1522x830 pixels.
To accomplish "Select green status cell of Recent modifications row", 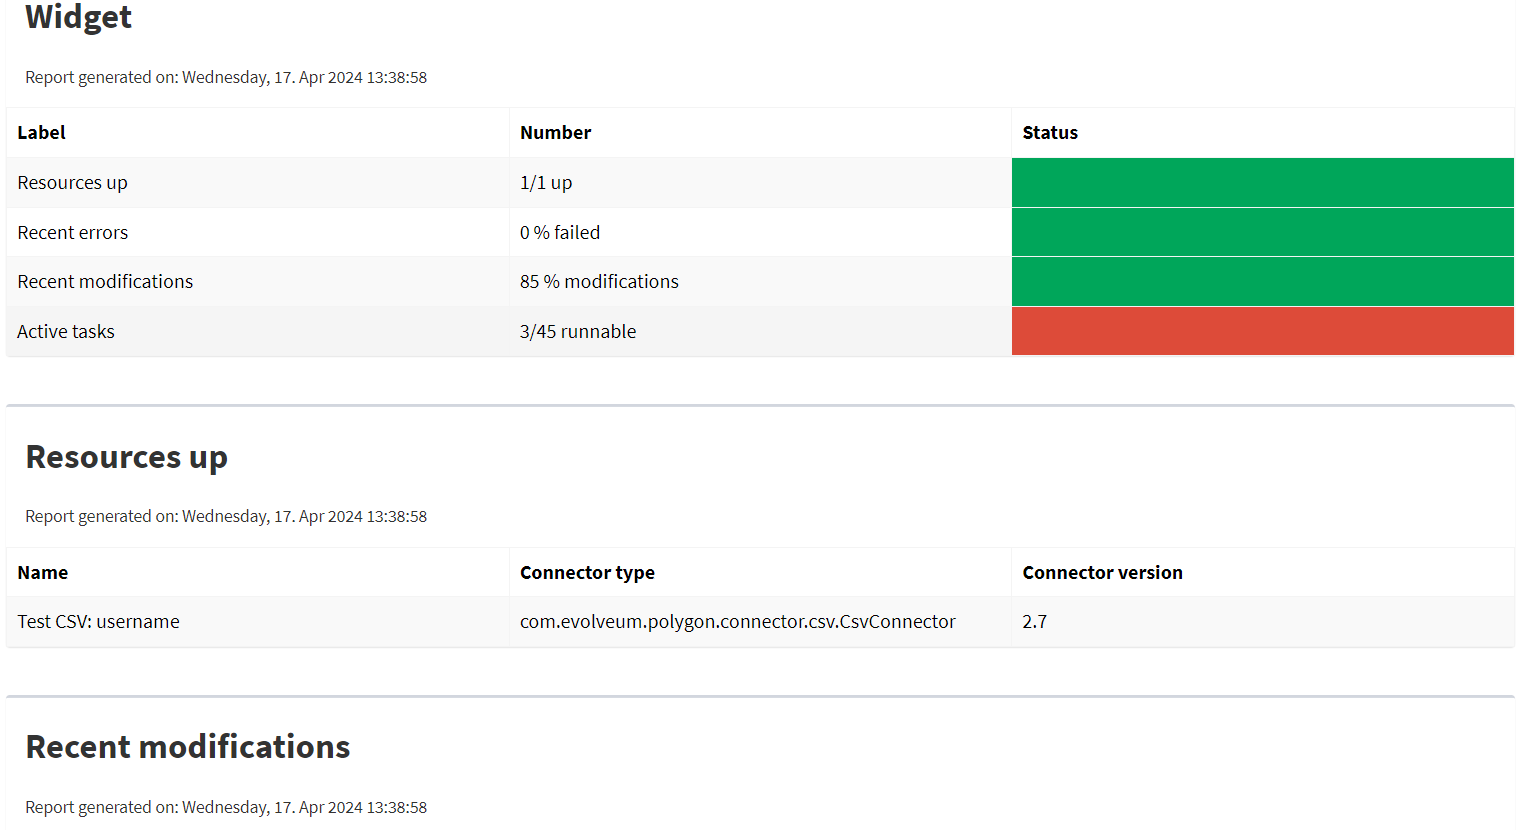I will 1262,282.
